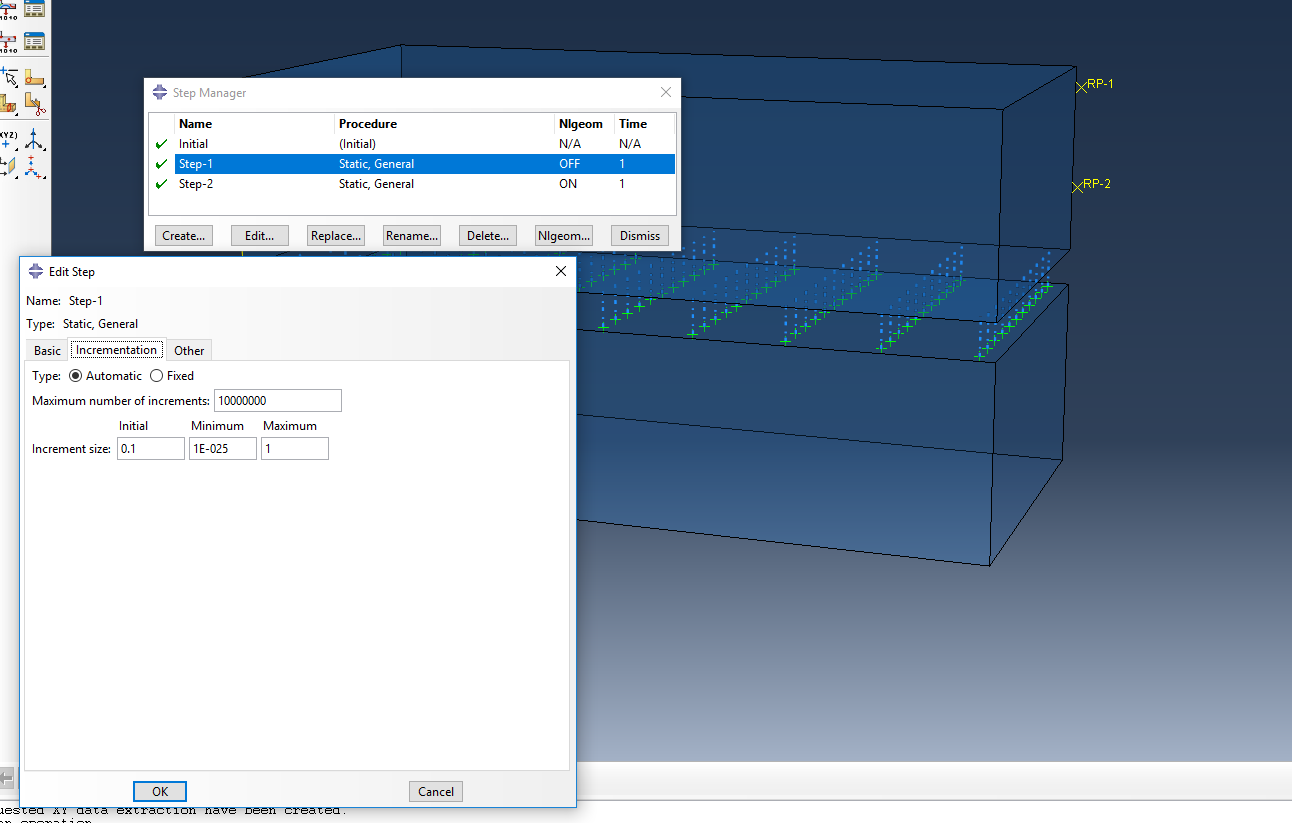The height and width of the screenshot is (823, 1292).
Task: Open the Nlgeom... settings button
Action: (564, 236)
